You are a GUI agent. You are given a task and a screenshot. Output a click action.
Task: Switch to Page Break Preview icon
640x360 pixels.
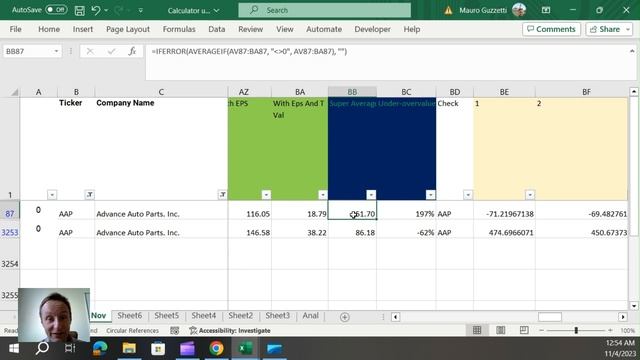(524, 330)
